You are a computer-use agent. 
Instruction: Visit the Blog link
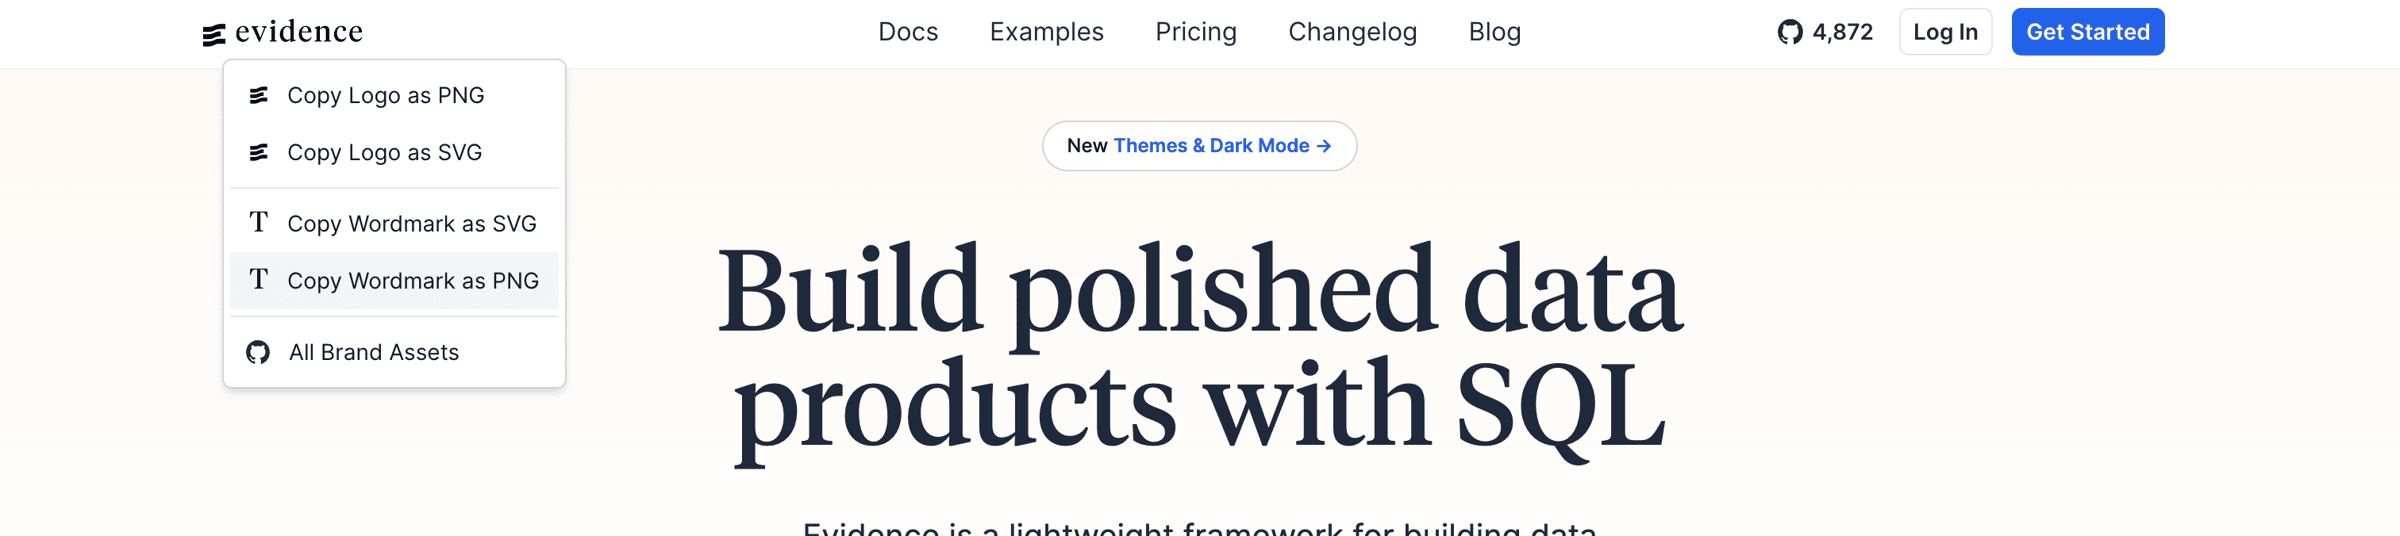click(1495, 32)
